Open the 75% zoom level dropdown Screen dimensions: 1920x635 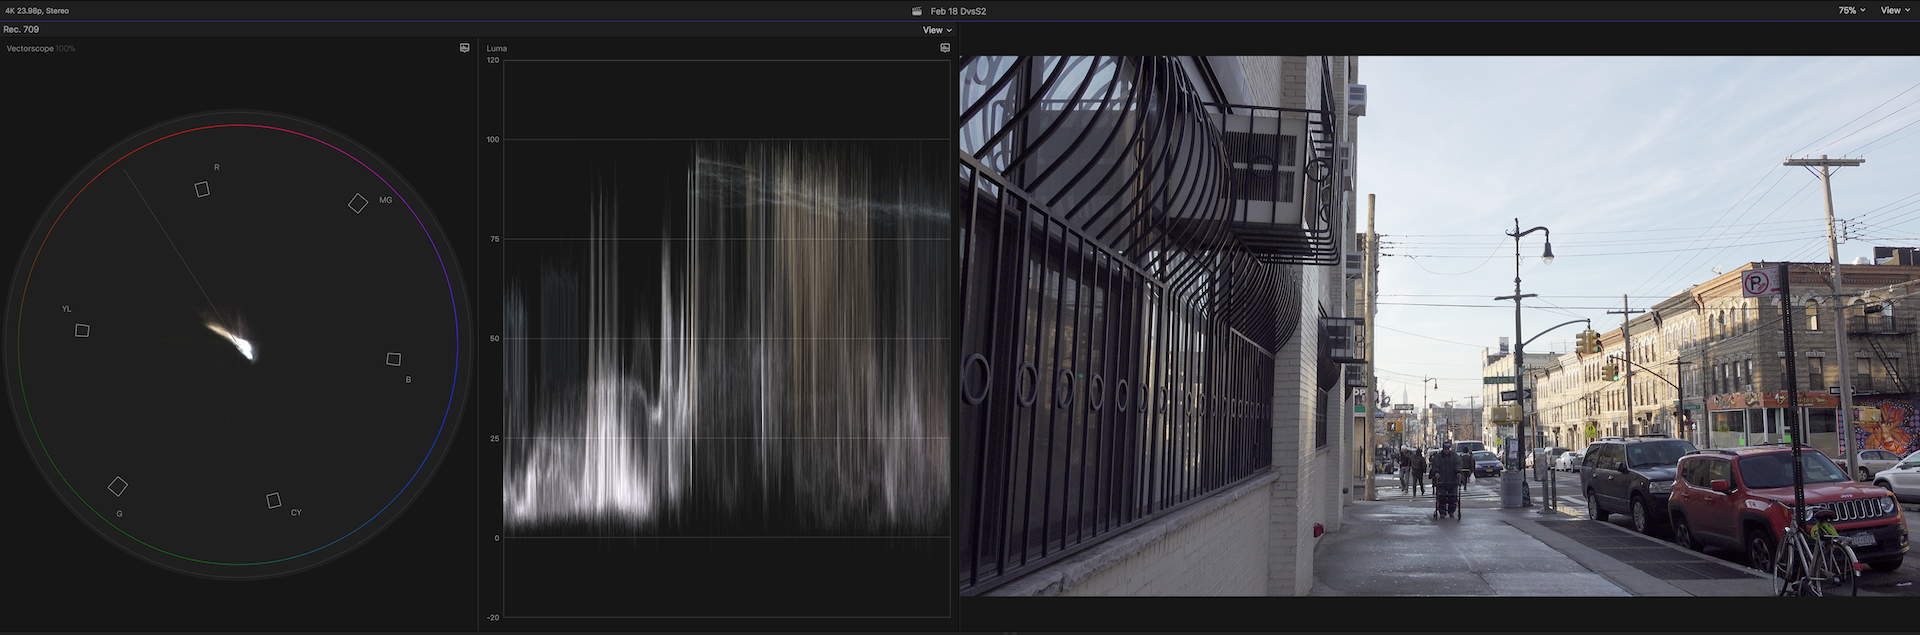pos(1851,11)
